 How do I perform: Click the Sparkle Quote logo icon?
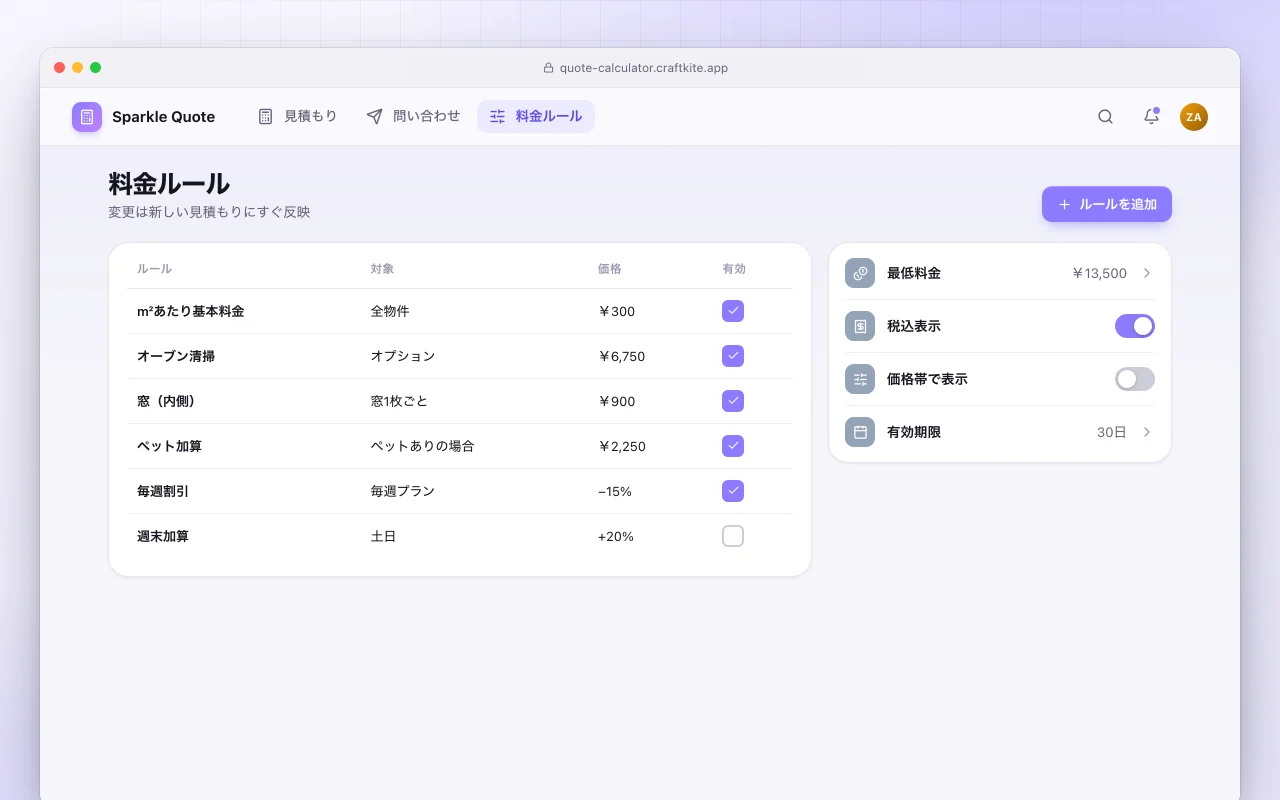point(87,117)
